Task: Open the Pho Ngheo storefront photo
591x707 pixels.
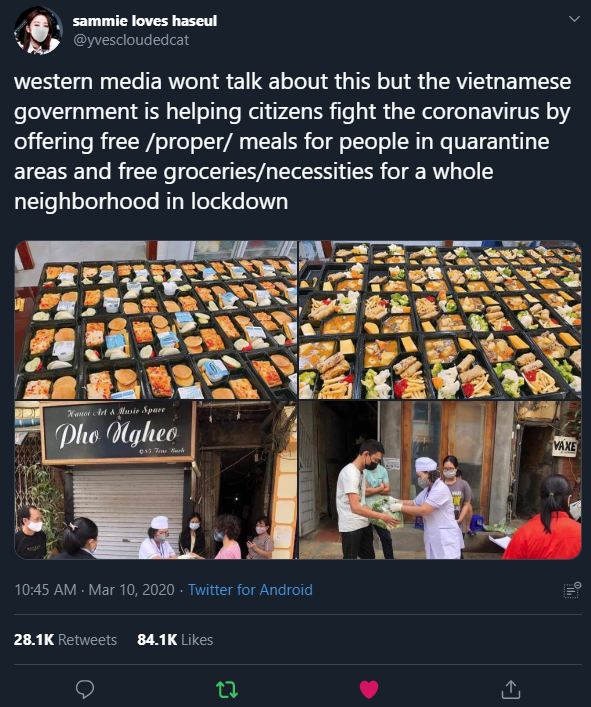Action: tap(156, 480)
